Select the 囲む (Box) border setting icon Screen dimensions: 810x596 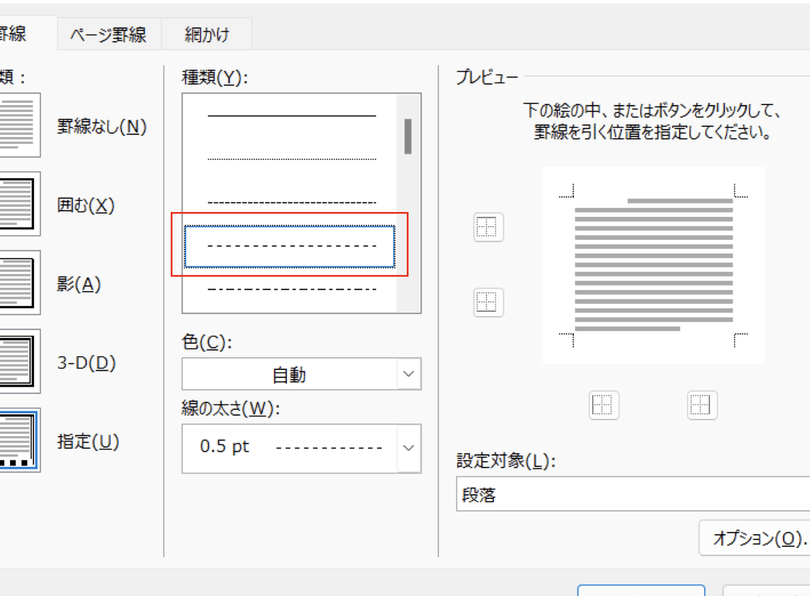tap(20, 204)
